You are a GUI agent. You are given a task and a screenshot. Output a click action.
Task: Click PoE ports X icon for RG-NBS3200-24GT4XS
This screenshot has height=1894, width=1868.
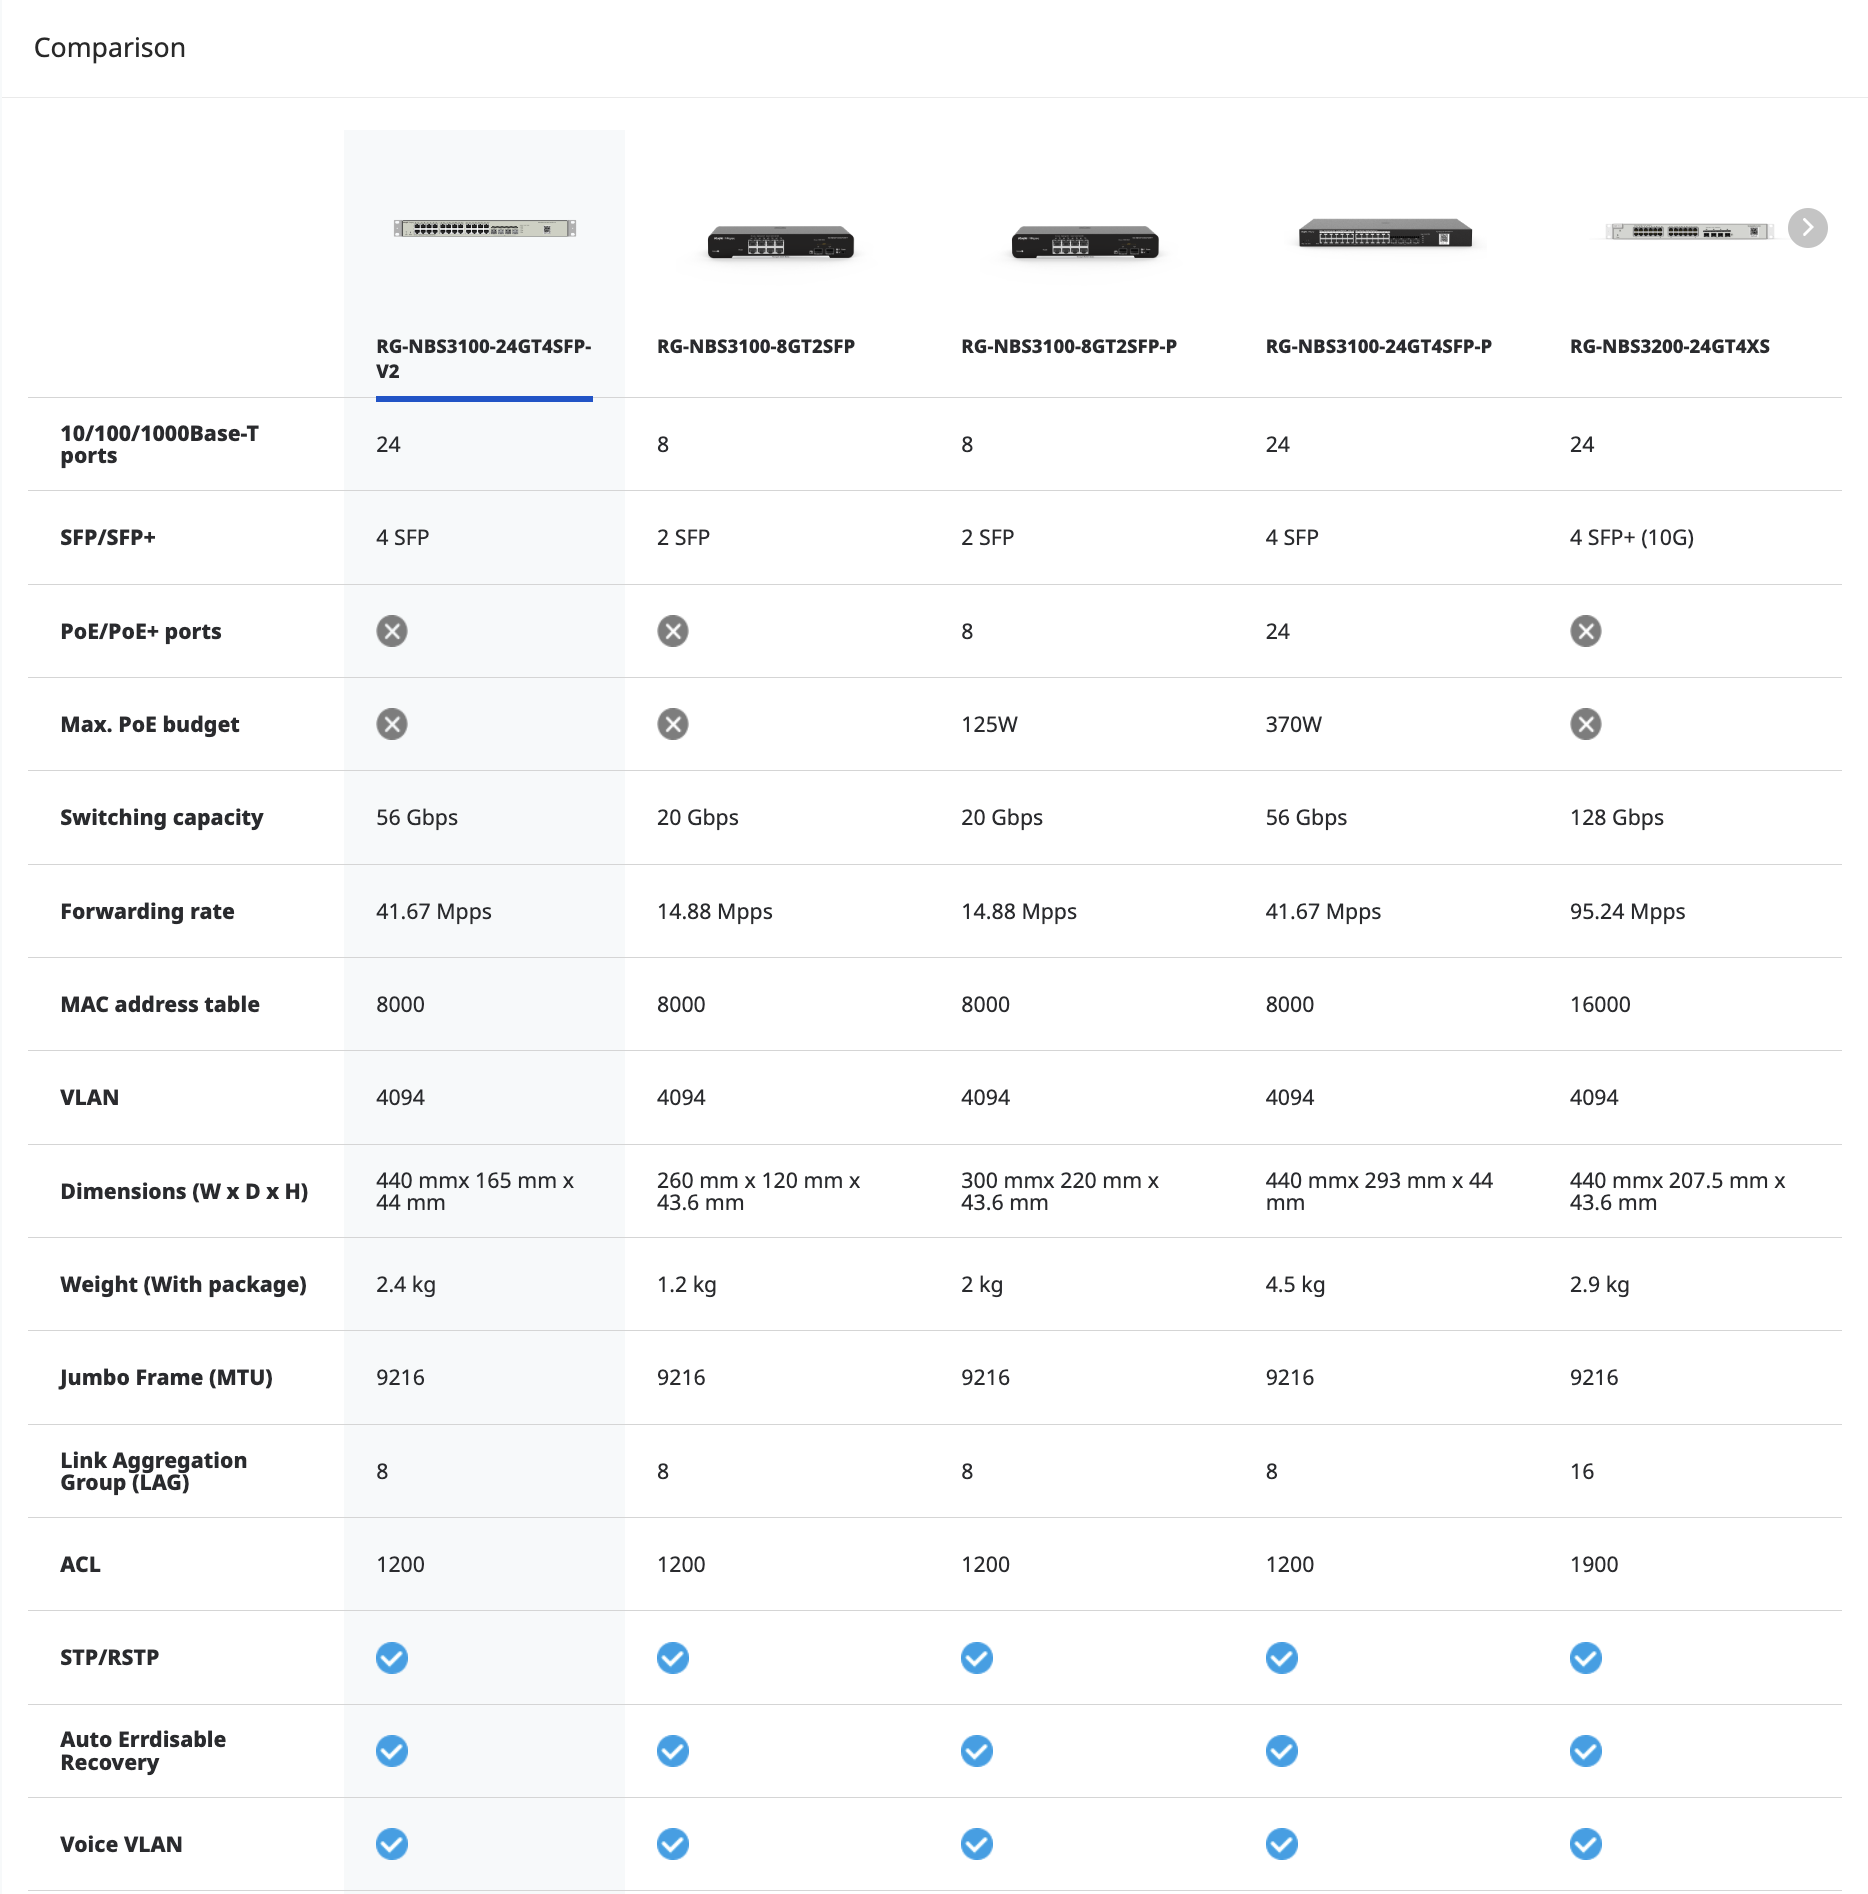1585,631
